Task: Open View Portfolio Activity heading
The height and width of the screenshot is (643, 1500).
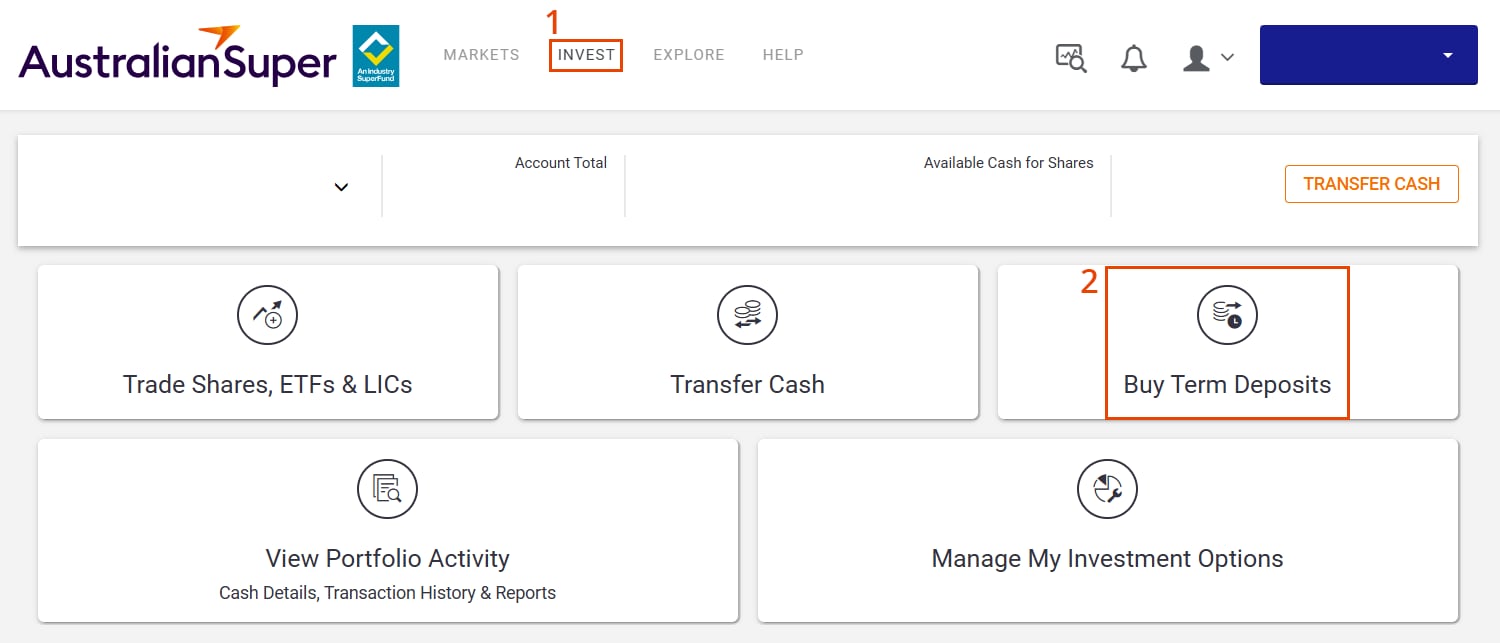Action: coord(387,558)
